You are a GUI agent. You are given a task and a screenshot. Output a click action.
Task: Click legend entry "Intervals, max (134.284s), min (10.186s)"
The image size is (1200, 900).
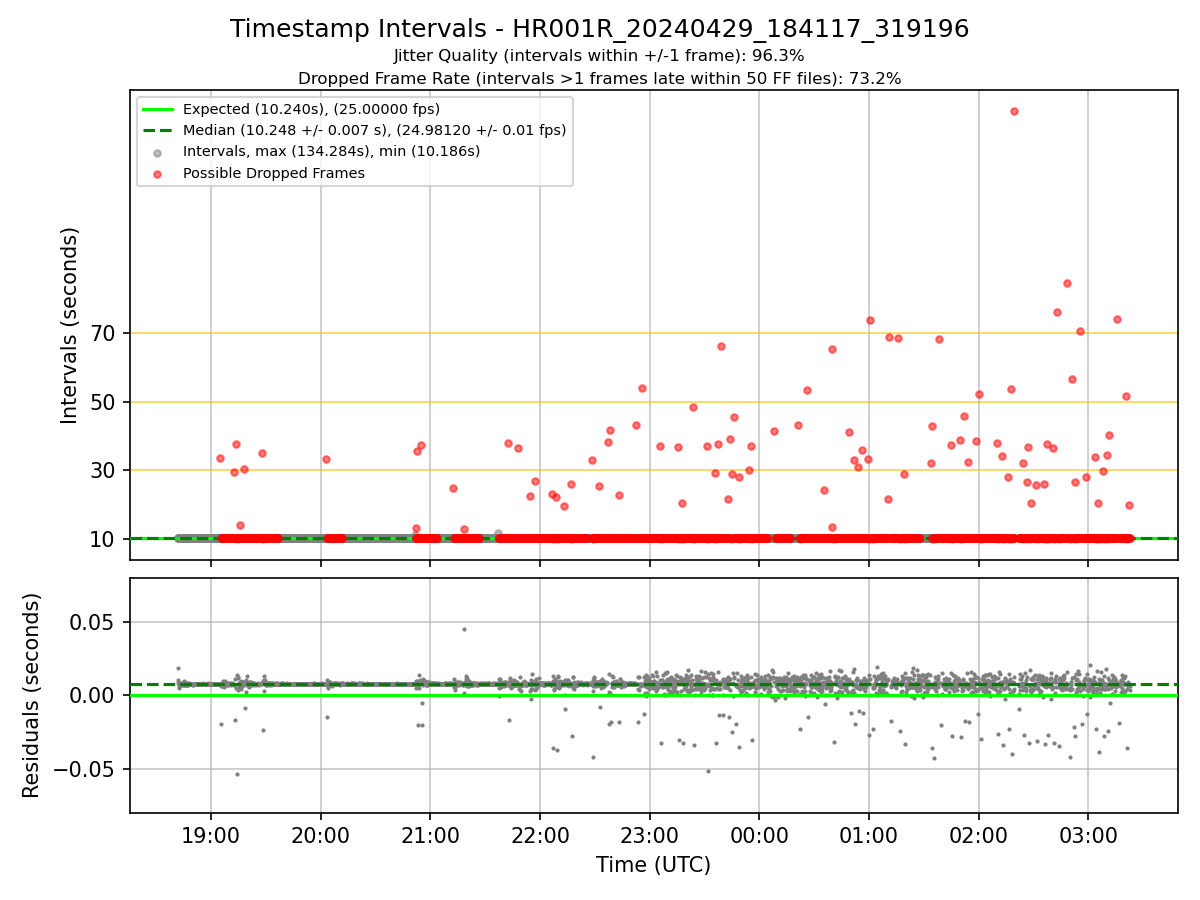coord(331,151)
